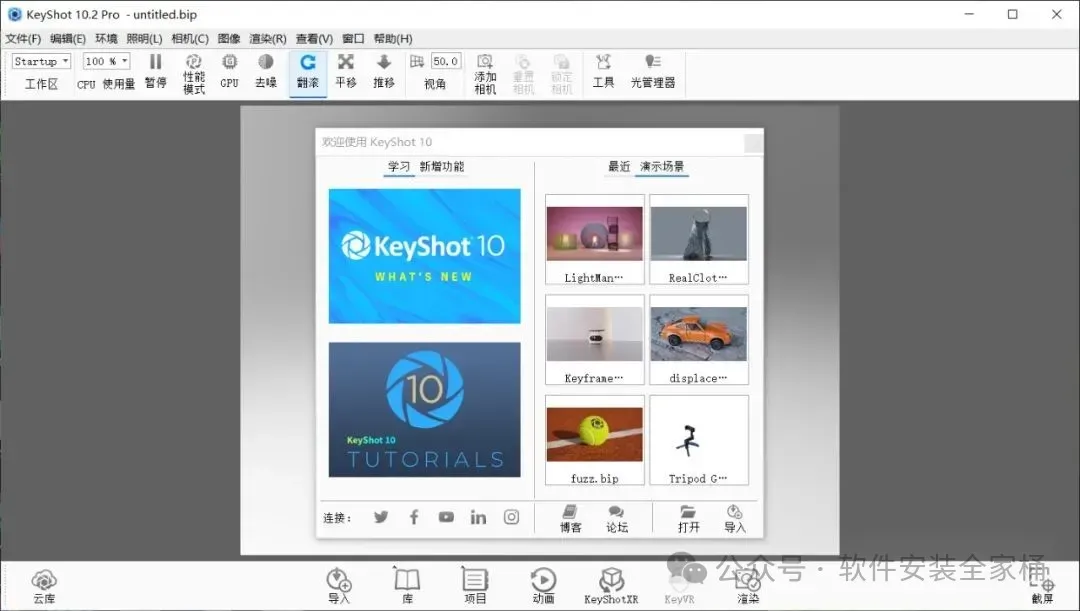The width and height of the screenshot is (1080, 611).
Task: Open the KeyShot 10 What's New banner
Action: click(x=424, y=256)
